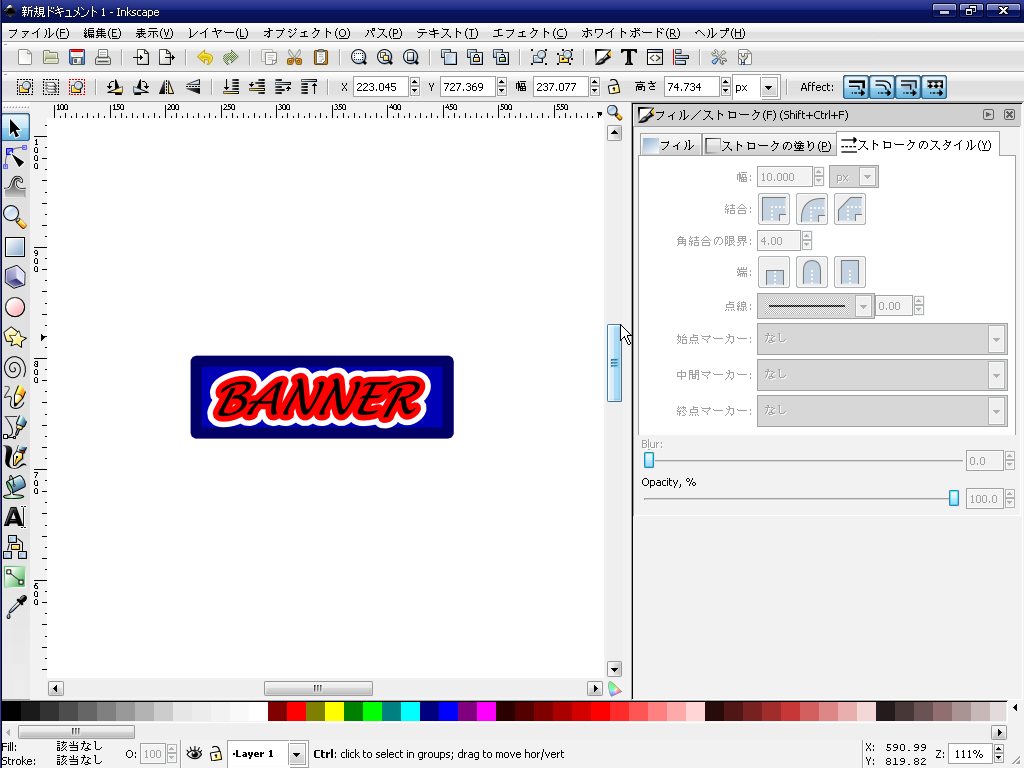
Task: Select the Gradient tool
Action: point(15,577)
